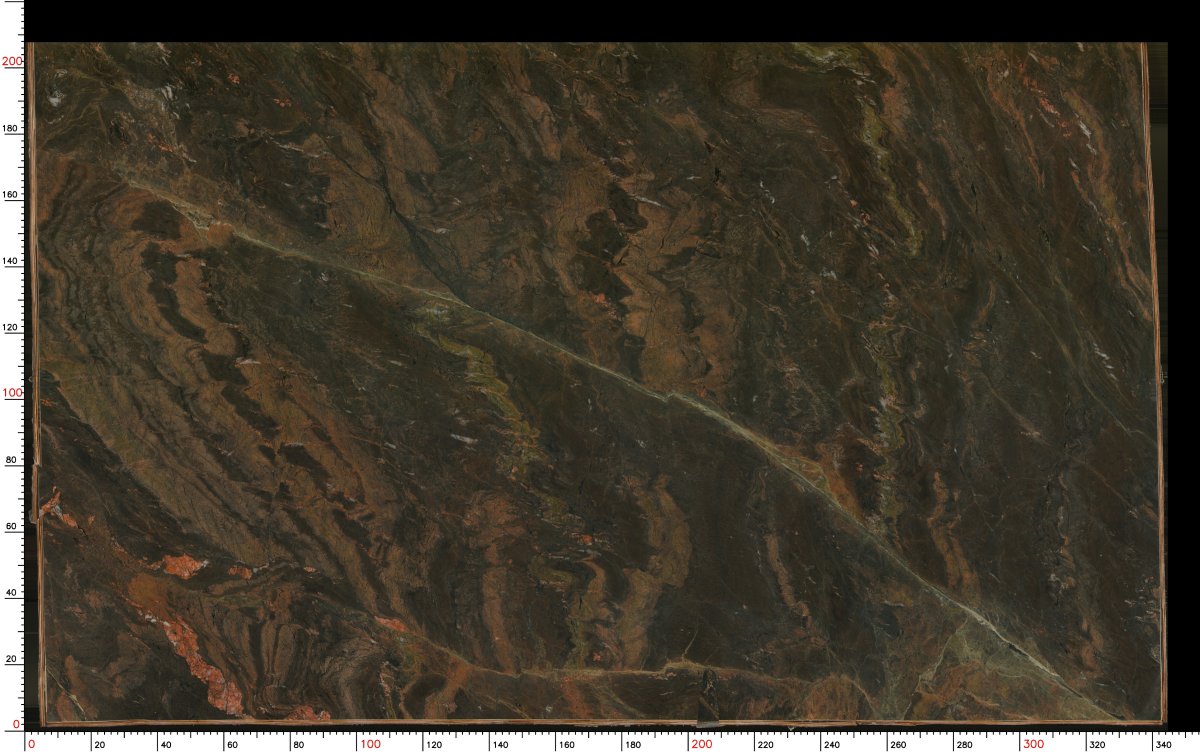Click the 140 label on the left ruler

tap(12, 260)
